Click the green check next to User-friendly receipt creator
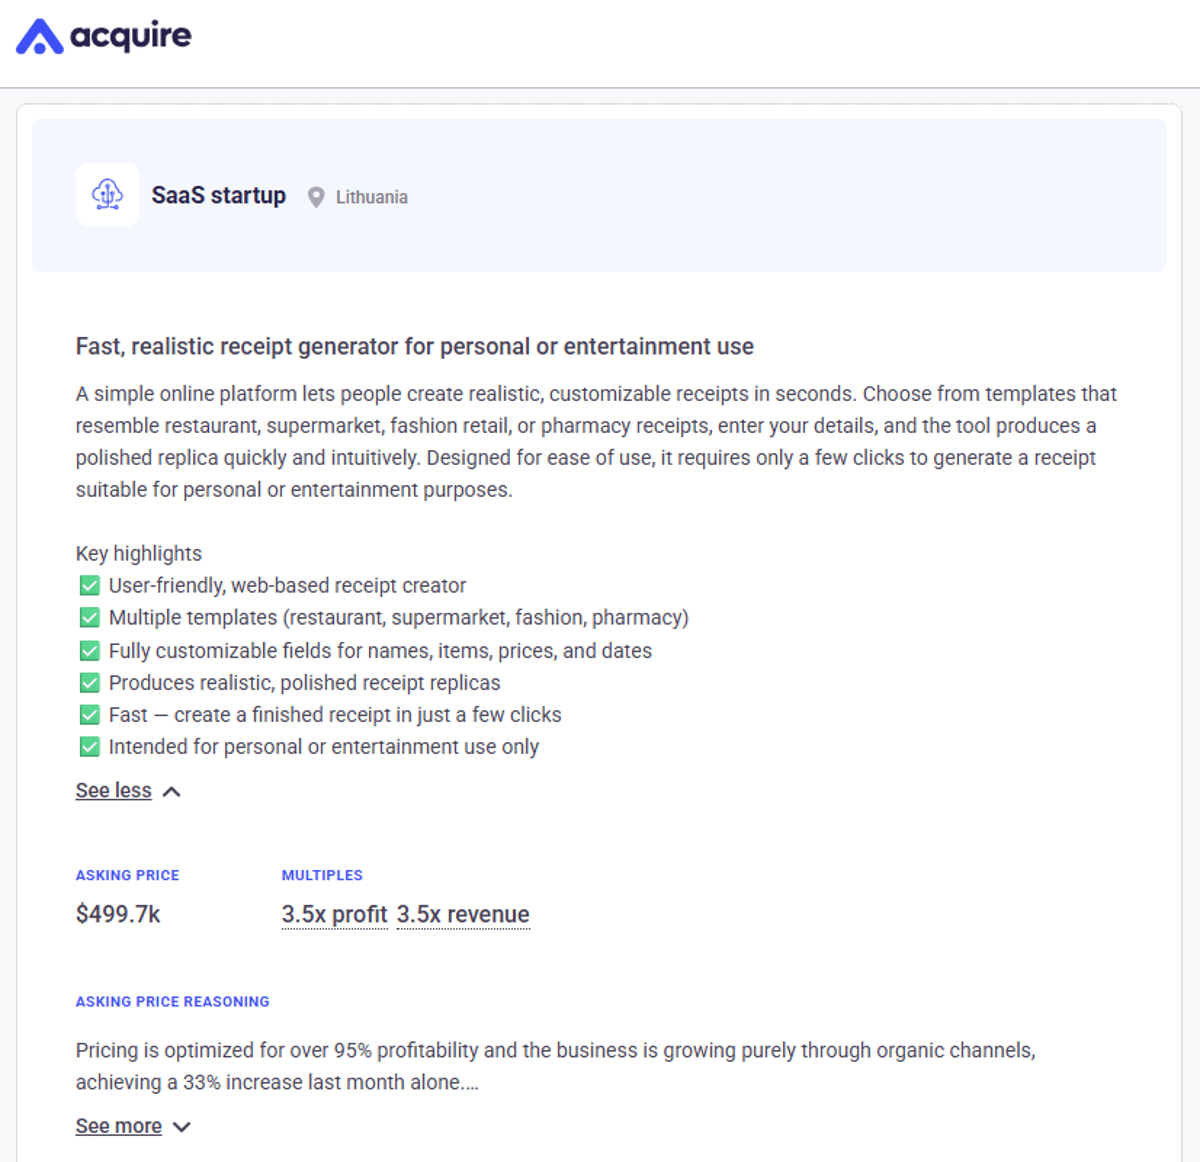 pos(90,586)
